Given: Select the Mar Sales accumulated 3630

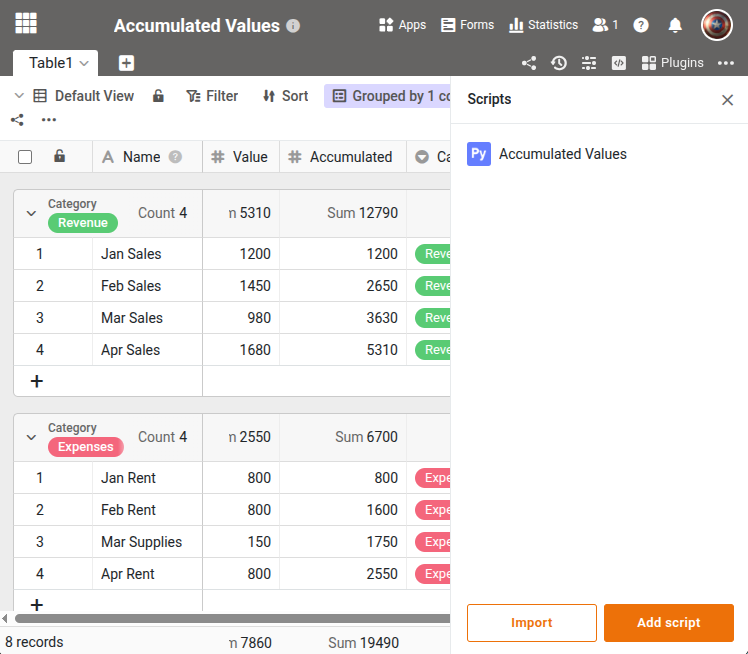Looking at the screenshot, I should point(343,318).
